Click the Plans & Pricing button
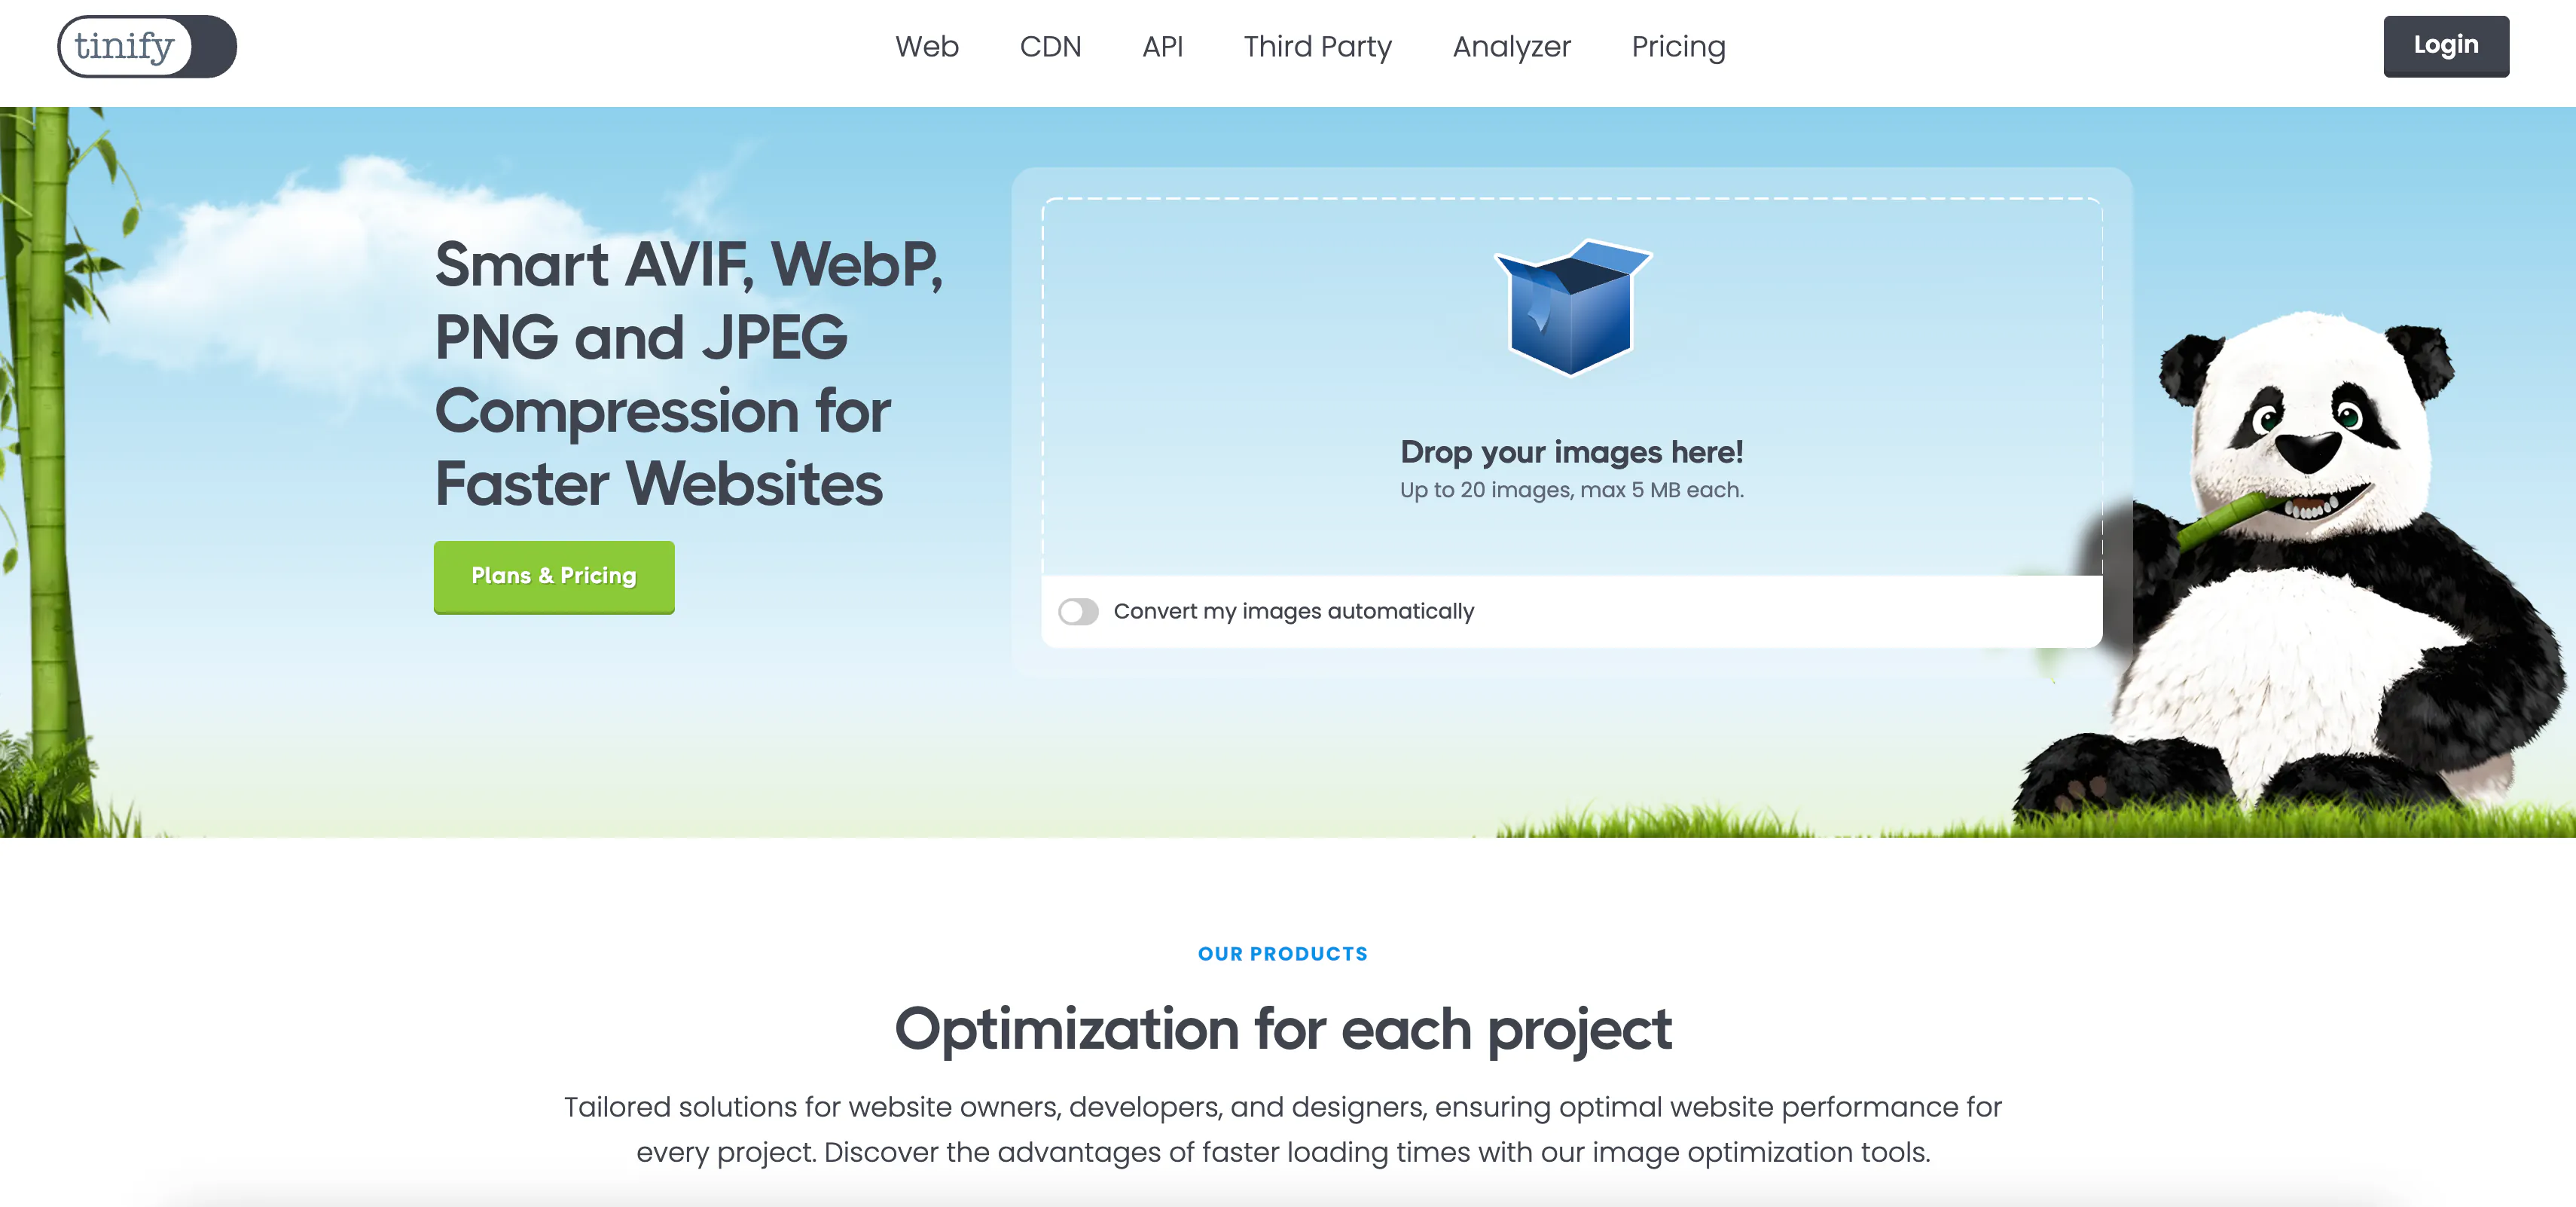The width and height of the screenshot is (2576, 1207). coord(553,576)
